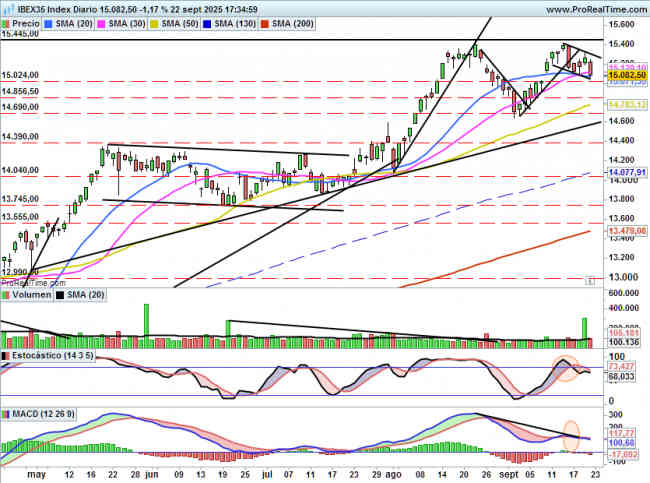The width and height of the screenshot is (650, 483).
Task: Click the 117,27 MACD value tag
Action: pyautogui.click(x=622, y=434)
